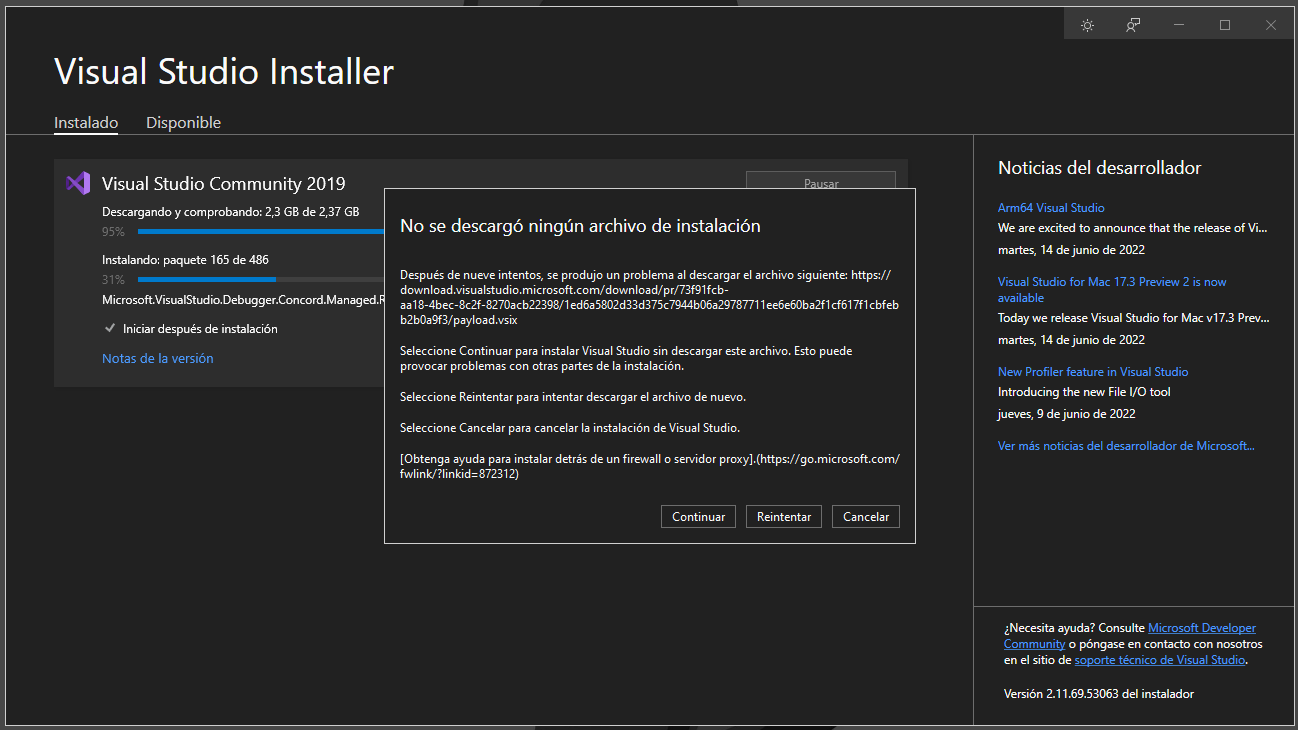Open the Arm64 Visual Studio news link
1298x730 pixels.
1051,208
